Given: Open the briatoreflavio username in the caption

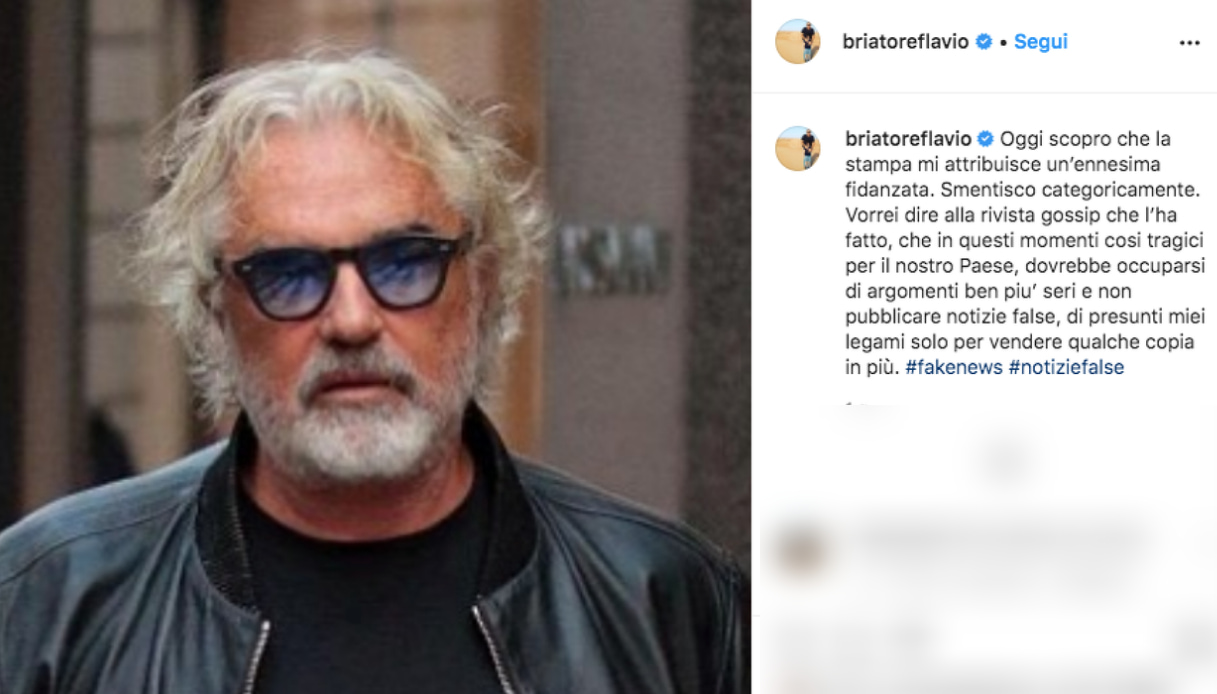Looking at the screenshot, I should click(907, 138).
